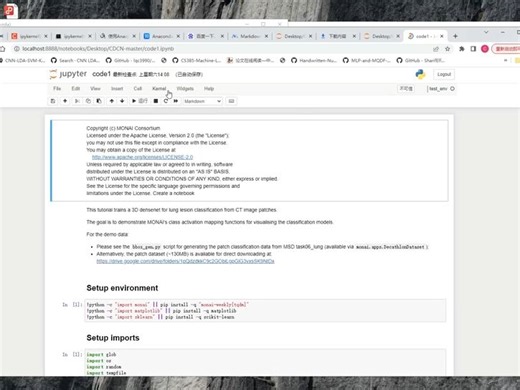The height and width of the screenshot is (390, 520).
Task: Toggle the browser side panel icon
Action: pyautogui.click(x=473, y=49)
